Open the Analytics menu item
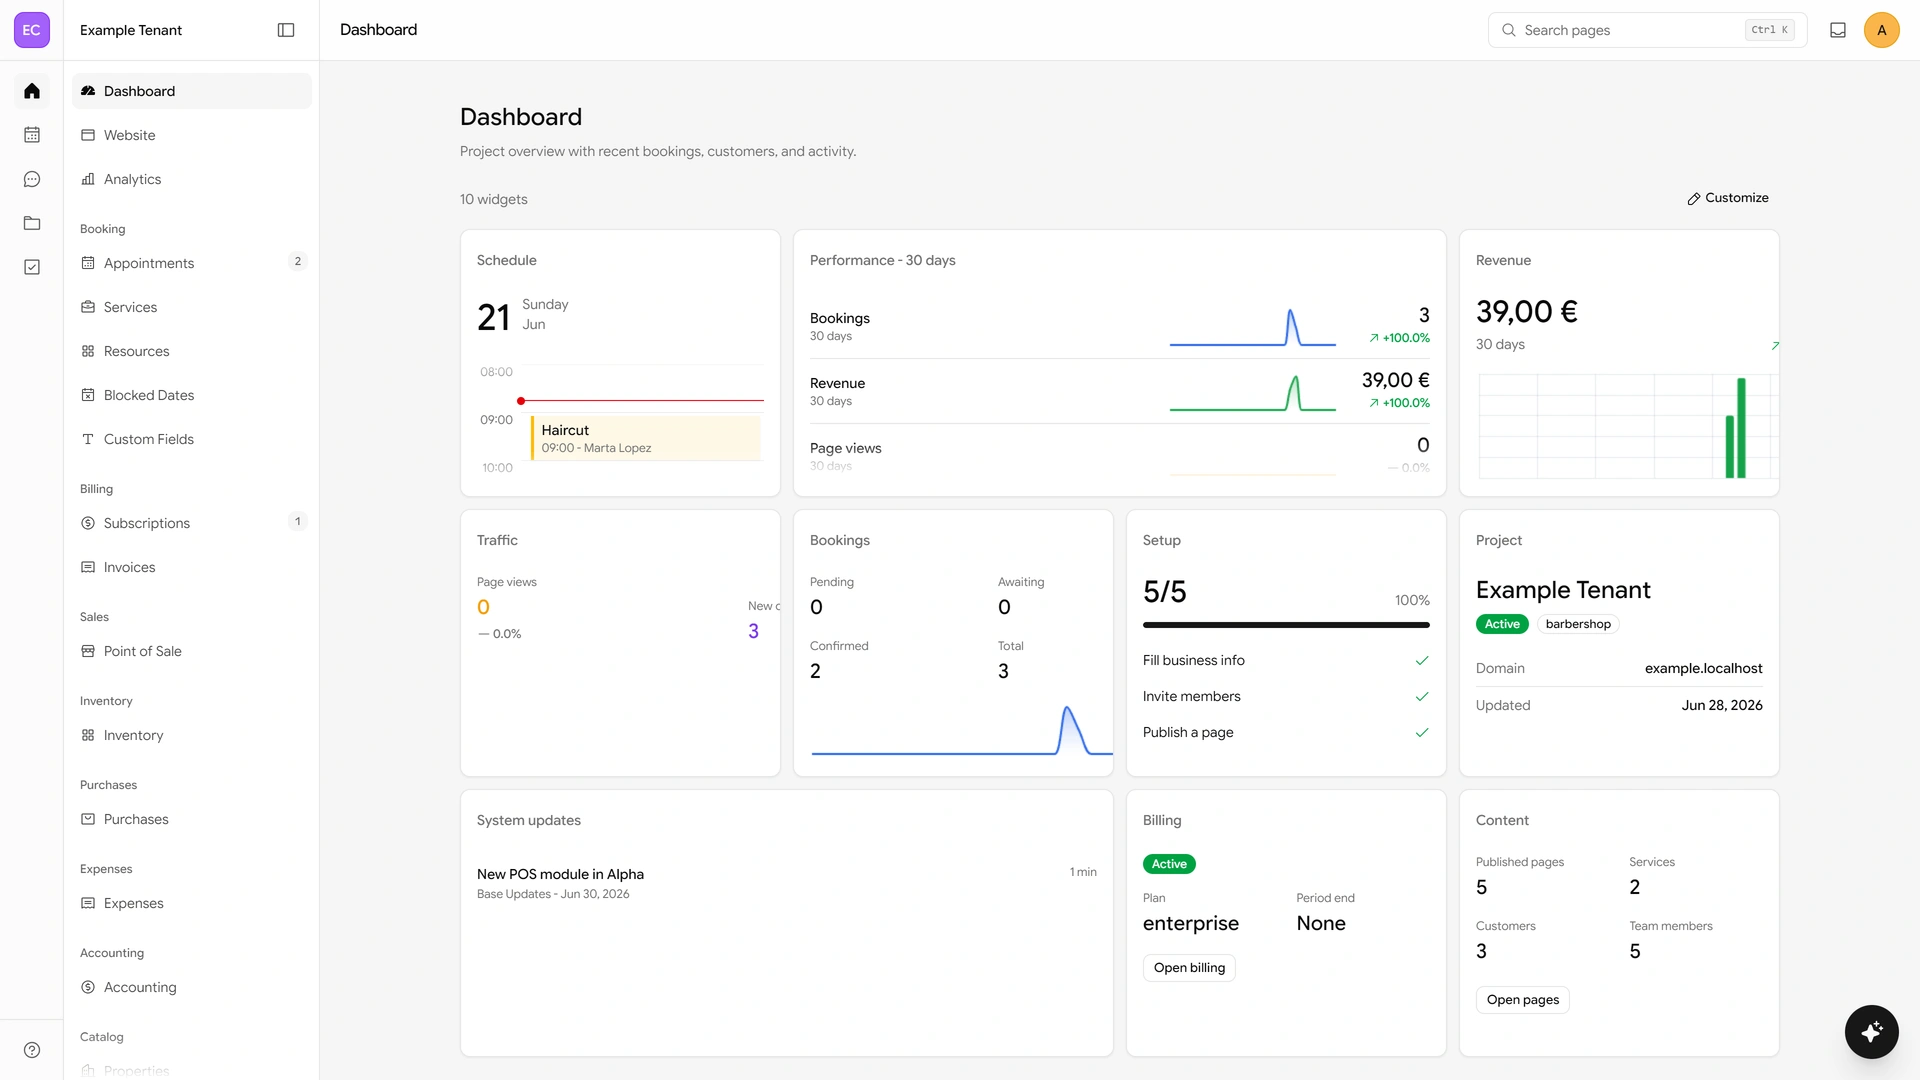 (x=192, y=179)
